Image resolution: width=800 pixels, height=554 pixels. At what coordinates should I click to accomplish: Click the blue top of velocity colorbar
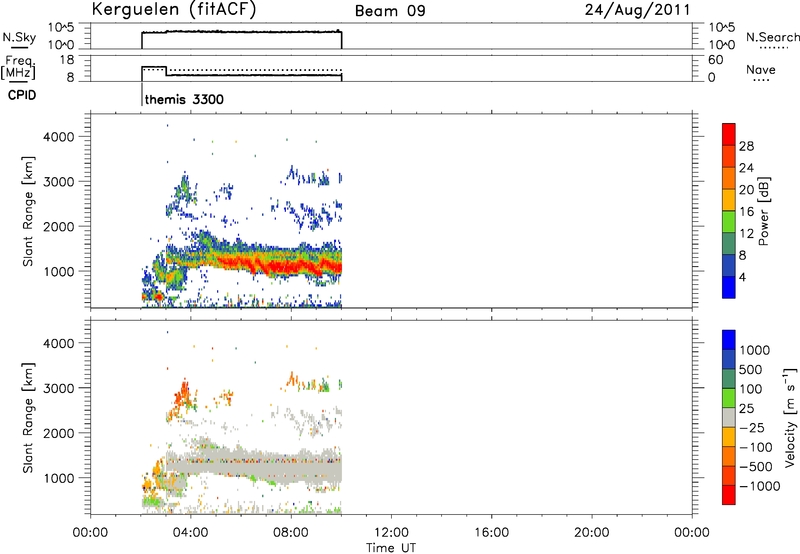pyautogui.click(x=729, y=340)
